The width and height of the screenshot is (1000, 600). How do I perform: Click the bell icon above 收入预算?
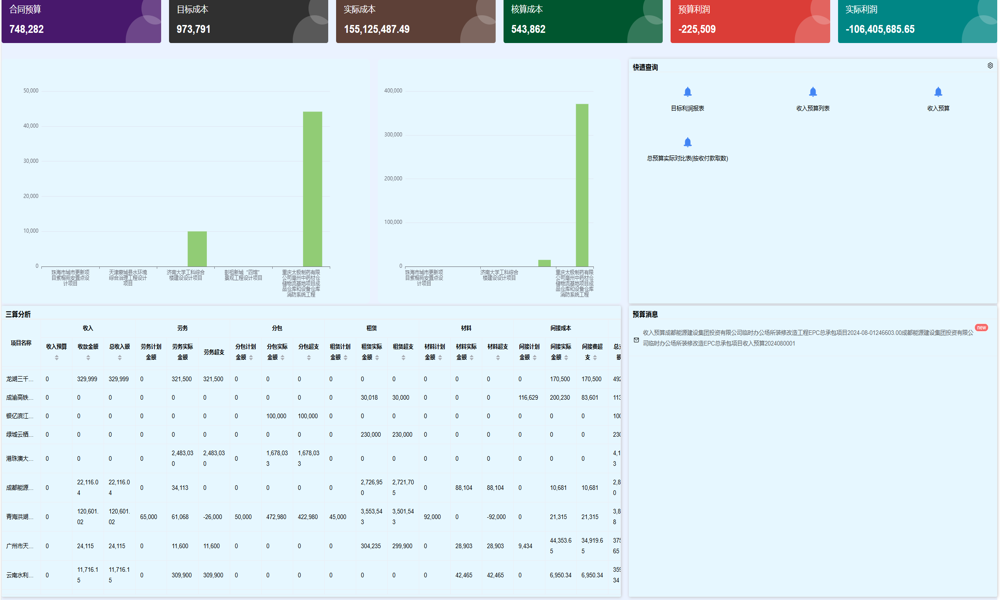tap(938, 92)
